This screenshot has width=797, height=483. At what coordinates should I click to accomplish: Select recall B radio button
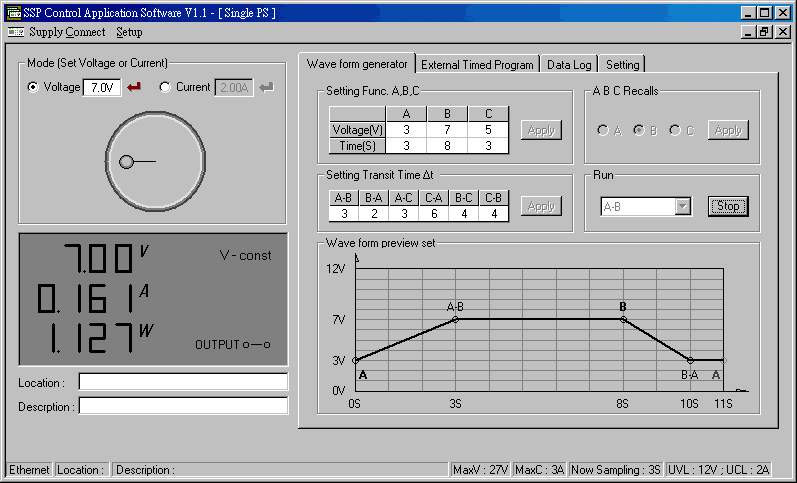[x=640, y=130]
